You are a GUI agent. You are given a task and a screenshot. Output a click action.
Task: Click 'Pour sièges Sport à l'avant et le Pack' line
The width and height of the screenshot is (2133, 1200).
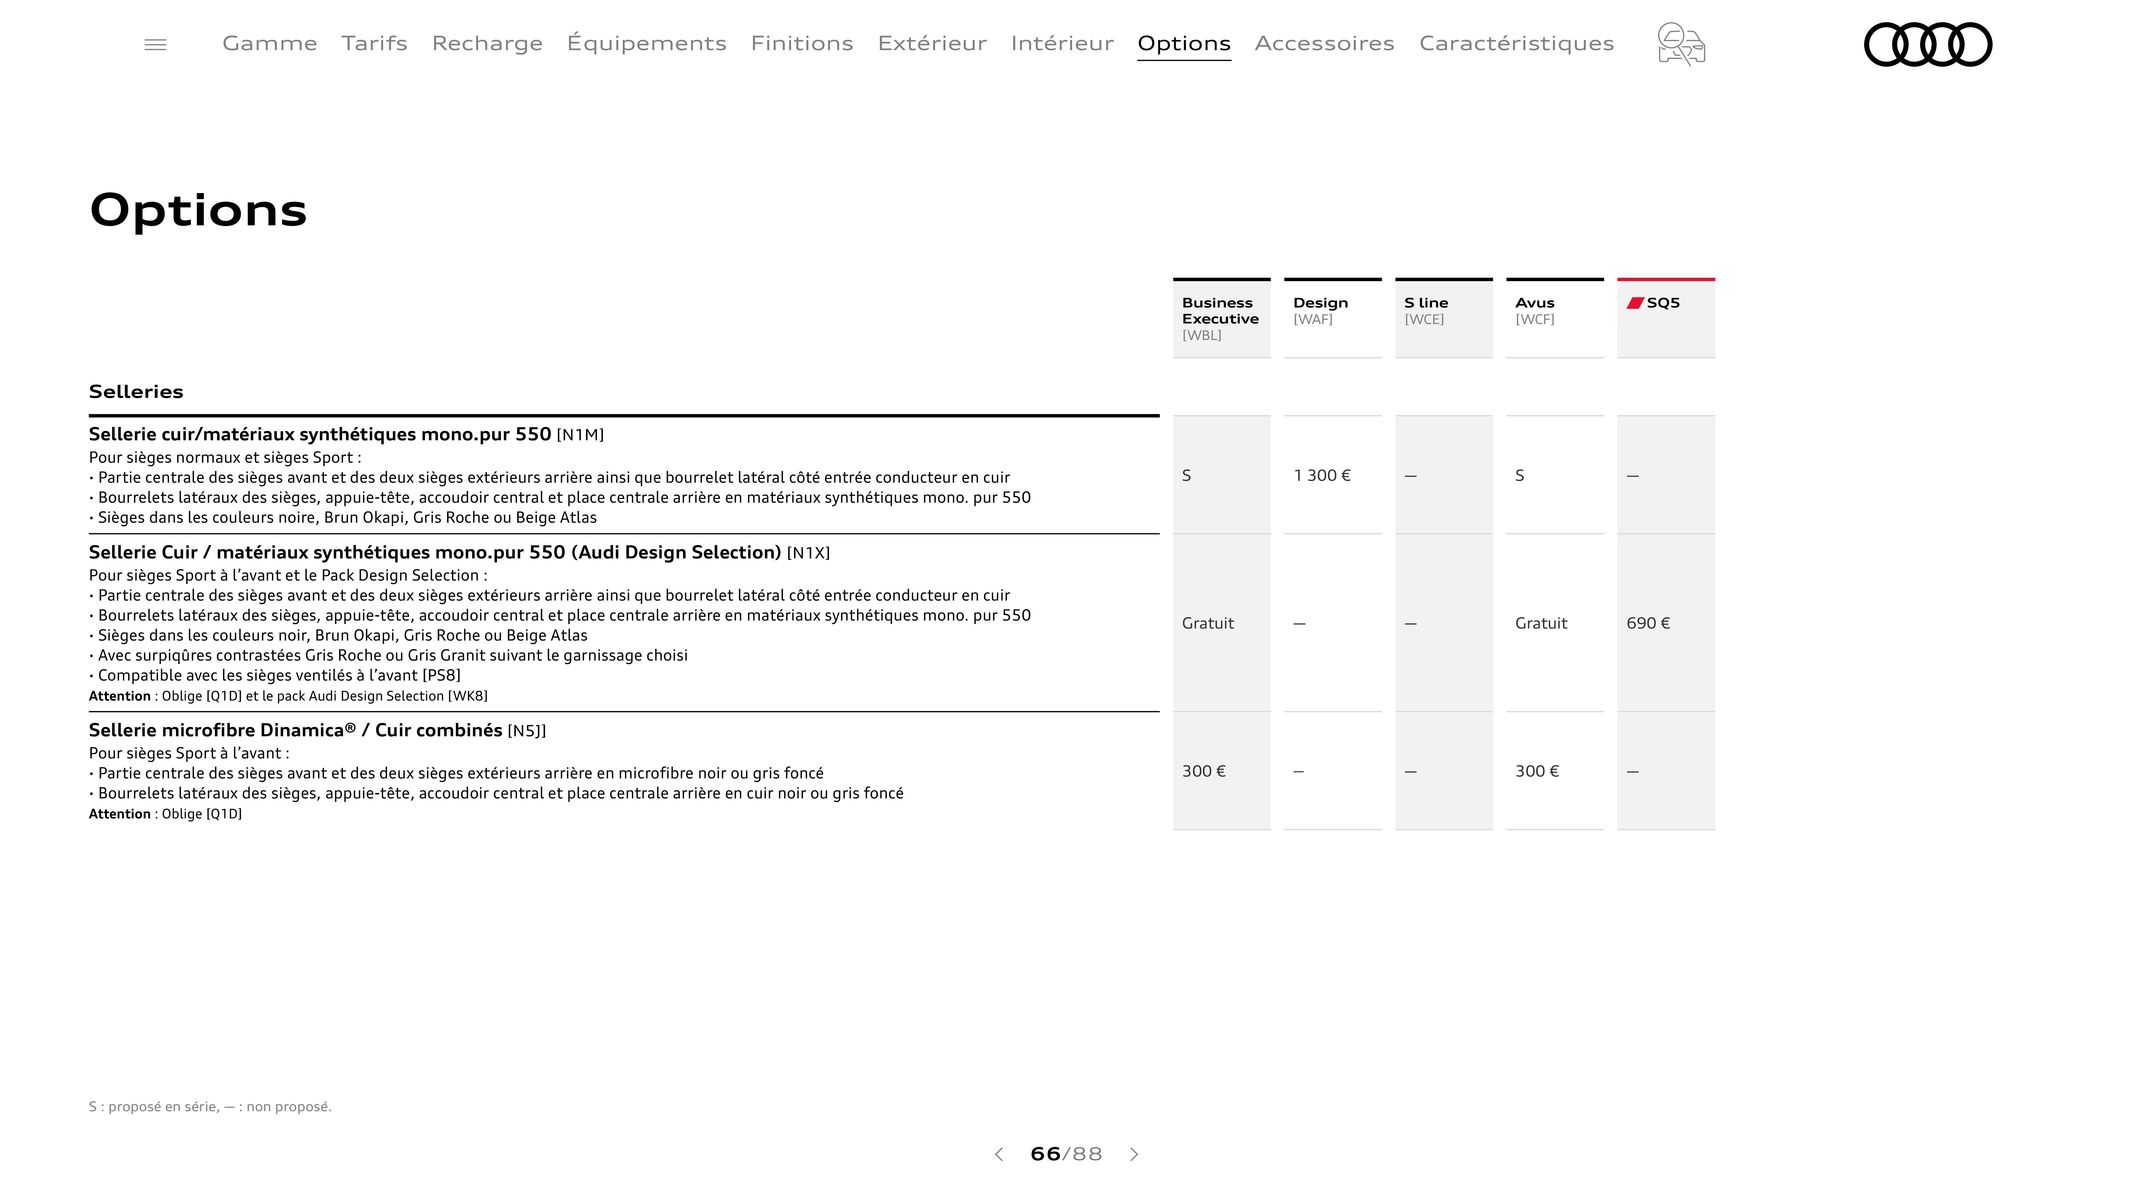288,575
